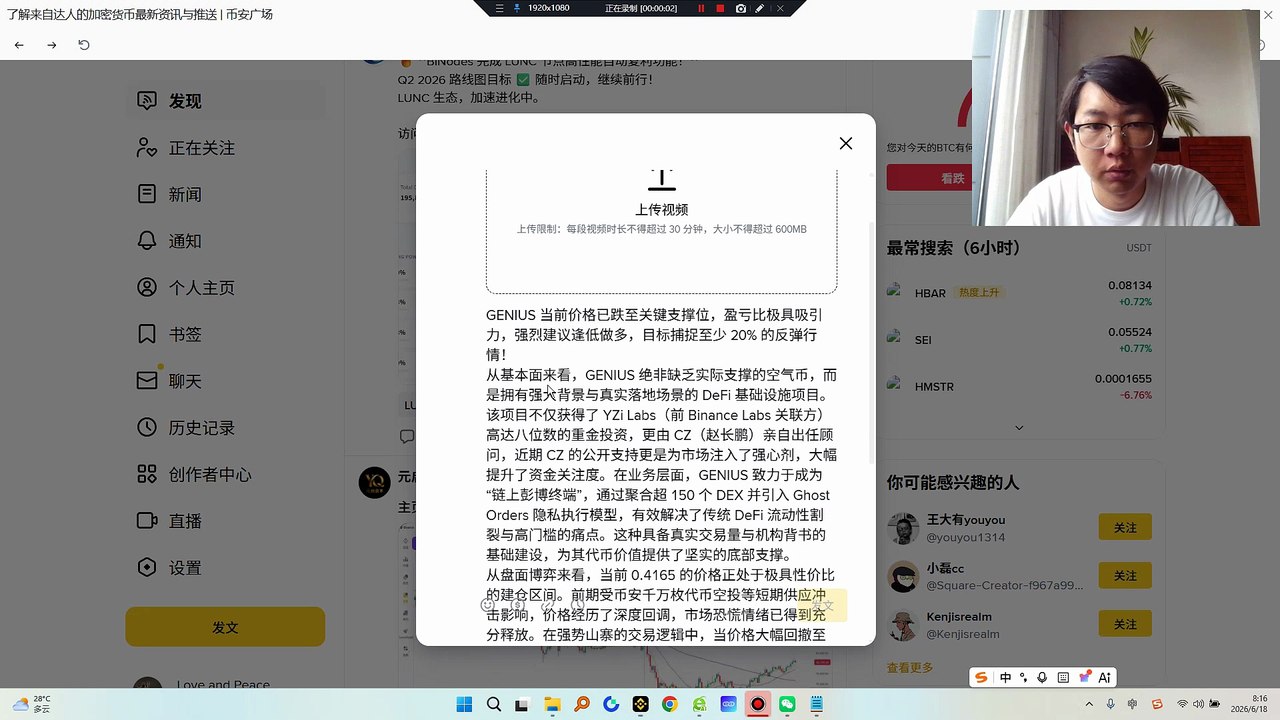Close the post dialog with the X
Screen dimensions: 1280x720
[x=846, y=143]
